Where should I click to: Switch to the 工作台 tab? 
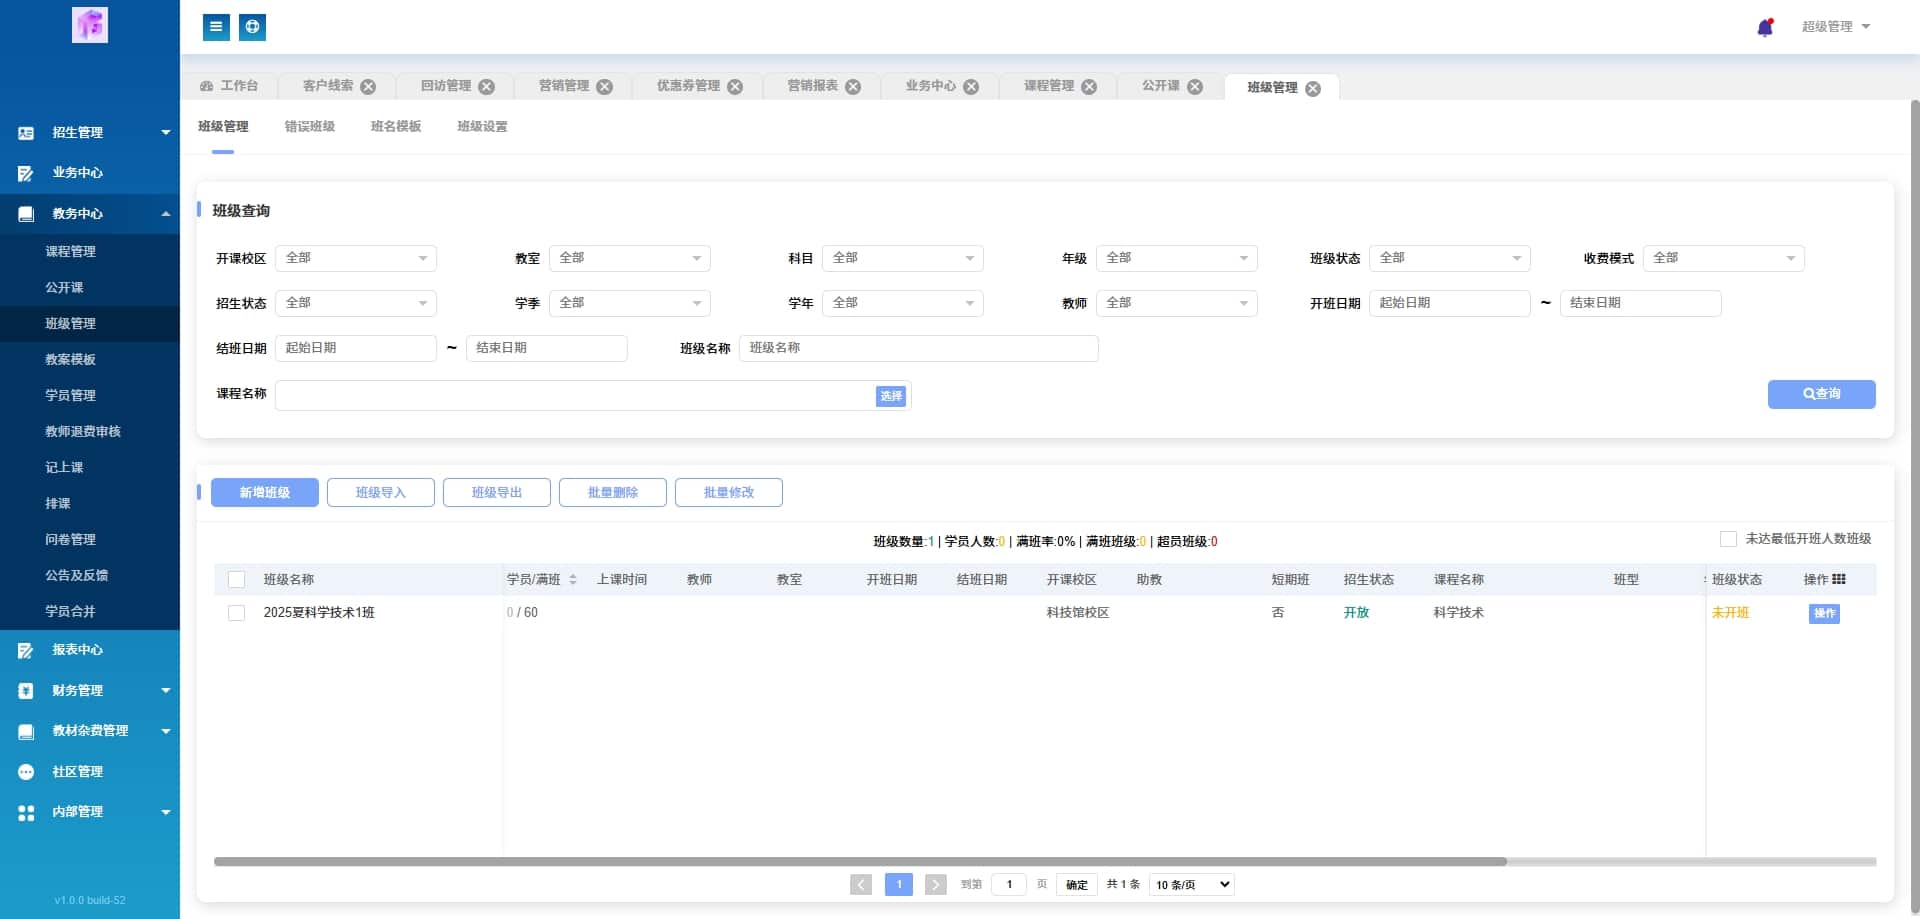click(x=229, y=86)
